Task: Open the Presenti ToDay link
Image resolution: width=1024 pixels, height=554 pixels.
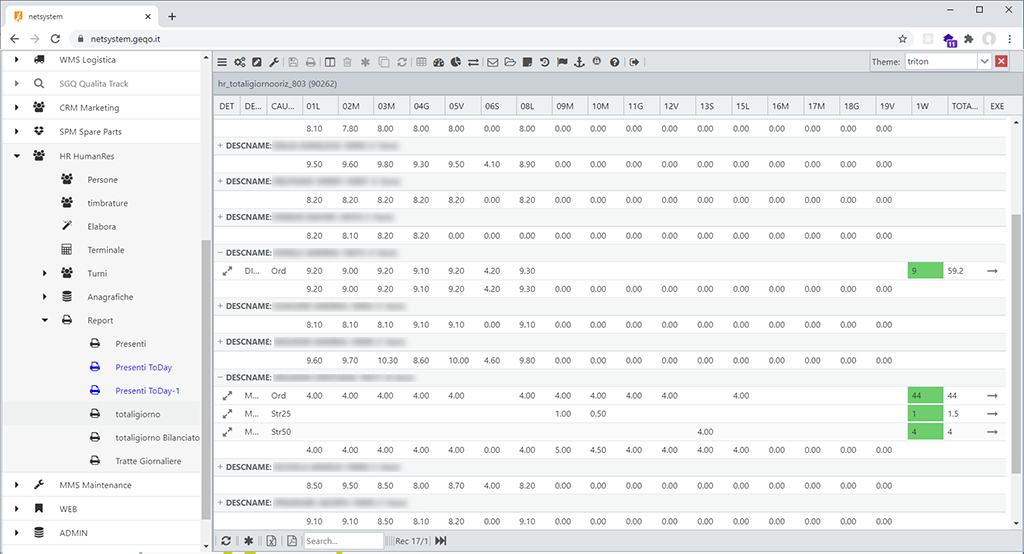Action: [x=144, y=367]
